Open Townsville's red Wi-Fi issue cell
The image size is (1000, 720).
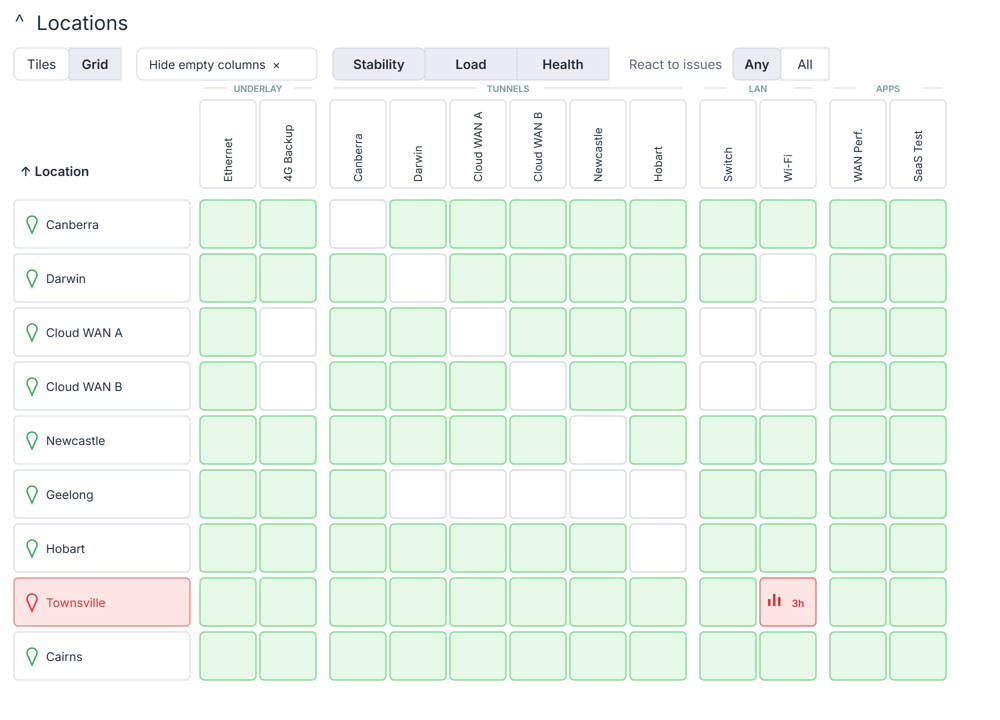click(788, 602)
